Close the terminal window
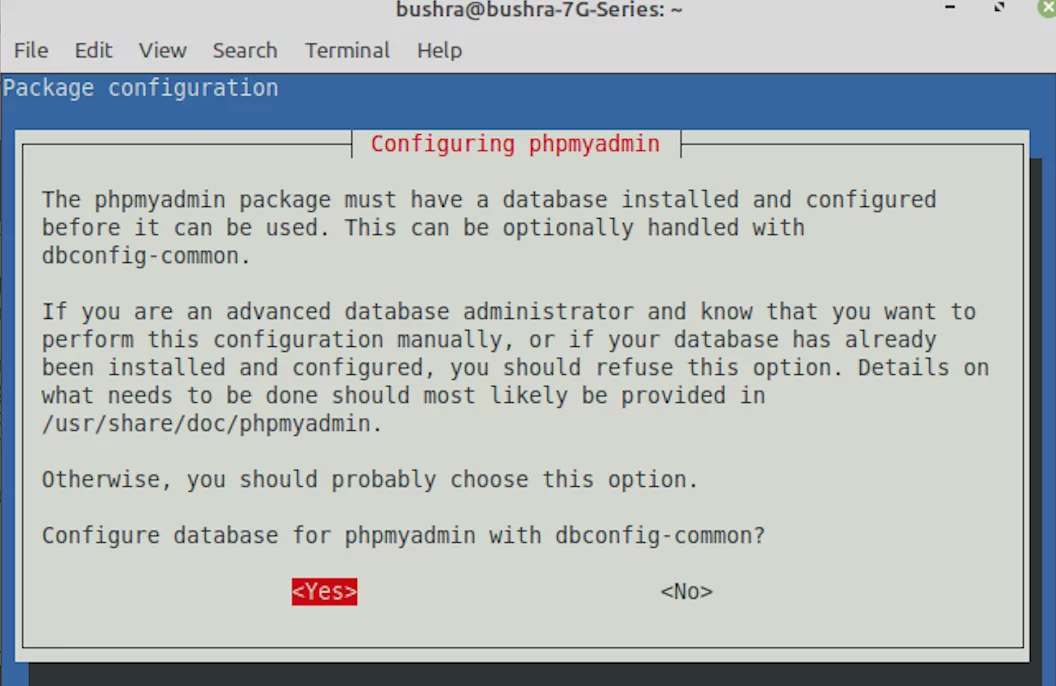This screenshot has width=1056, height=686. [x=1047, y=8]
